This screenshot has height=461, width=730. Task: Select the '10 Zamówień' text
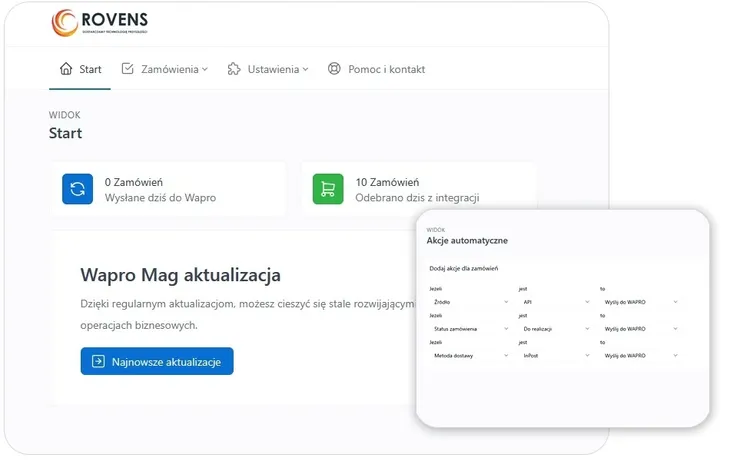[x=387, y=182]
